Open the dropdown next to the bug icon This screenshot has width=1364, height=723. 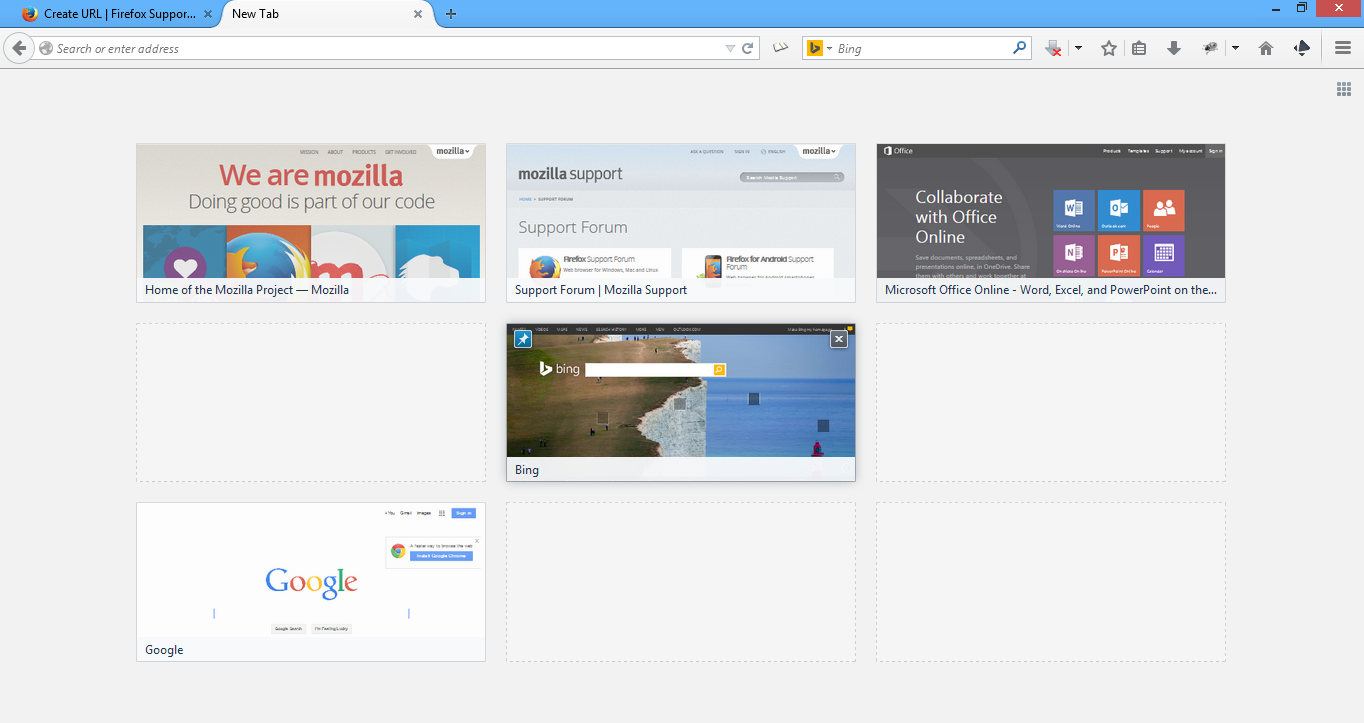(1235, 48)
